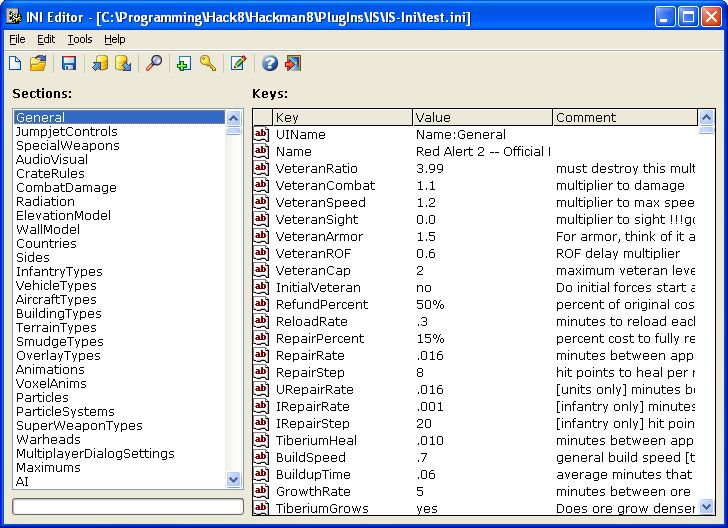Image resolution: width=728 pixels, height=528 pixels.
Task: Click the magnifying glass search icon
Action: pyautogui.click(x=153, y=64)
